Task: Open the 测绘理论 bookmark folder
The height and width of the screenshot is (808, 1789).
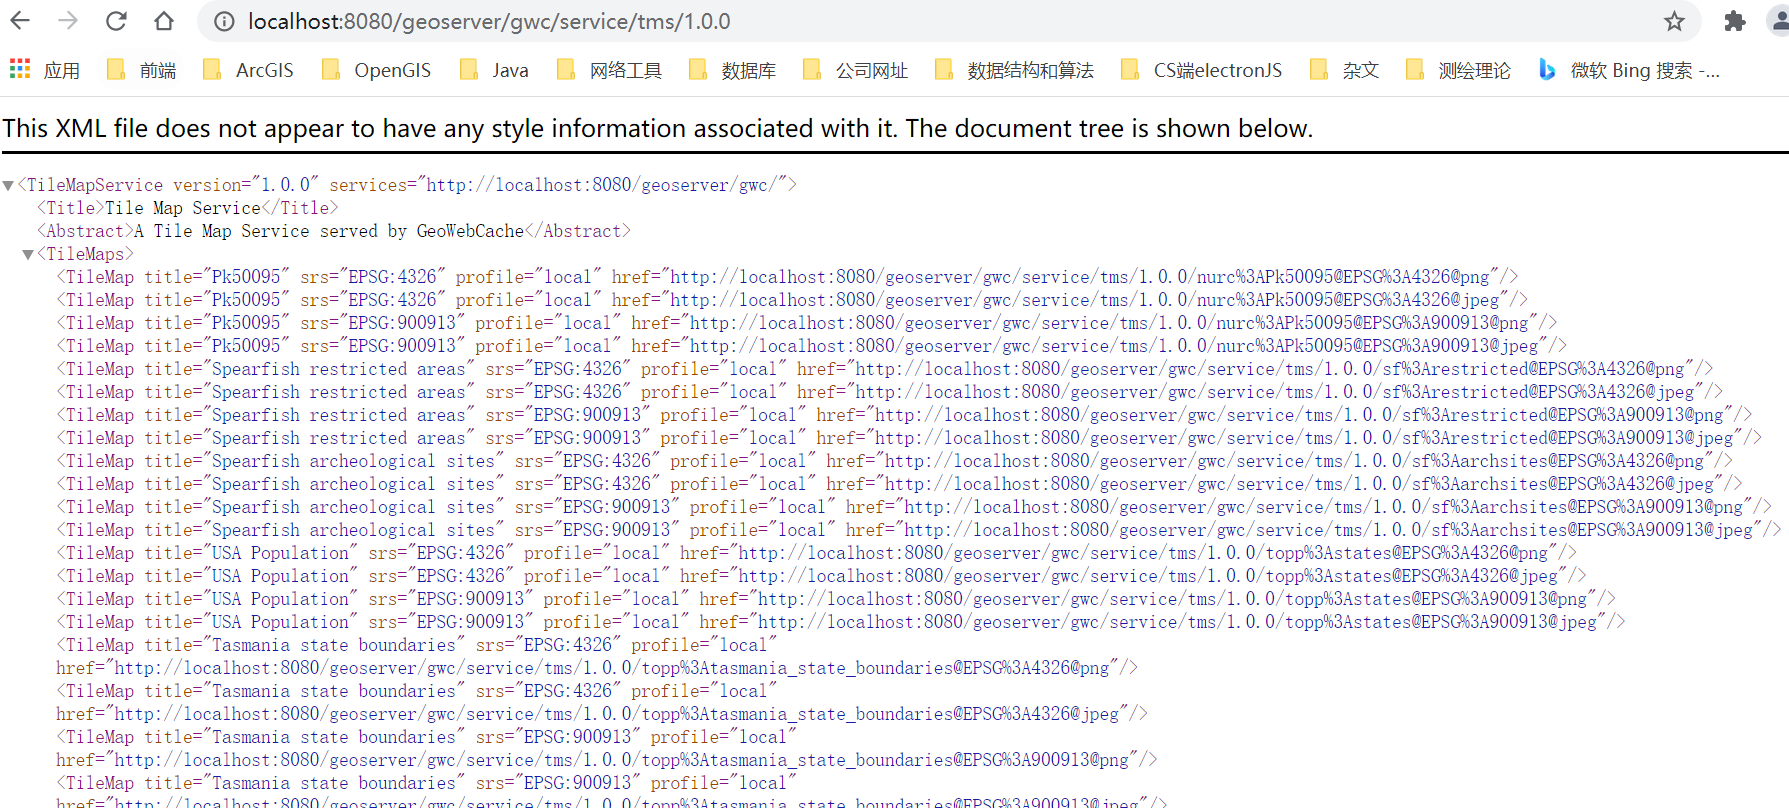Action: point(1458,70)
